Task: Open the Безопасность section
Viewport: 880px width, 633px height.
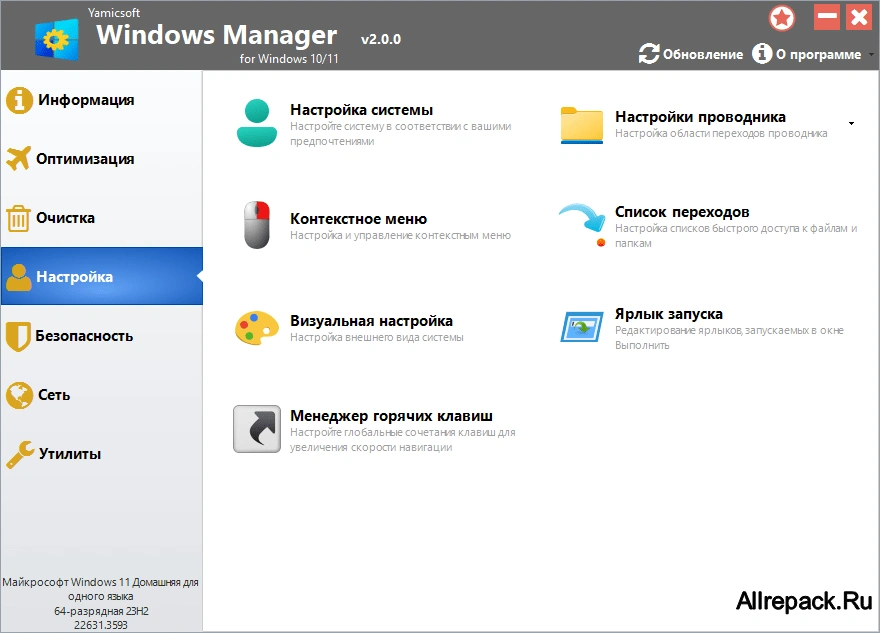Action: pos(102,336)
